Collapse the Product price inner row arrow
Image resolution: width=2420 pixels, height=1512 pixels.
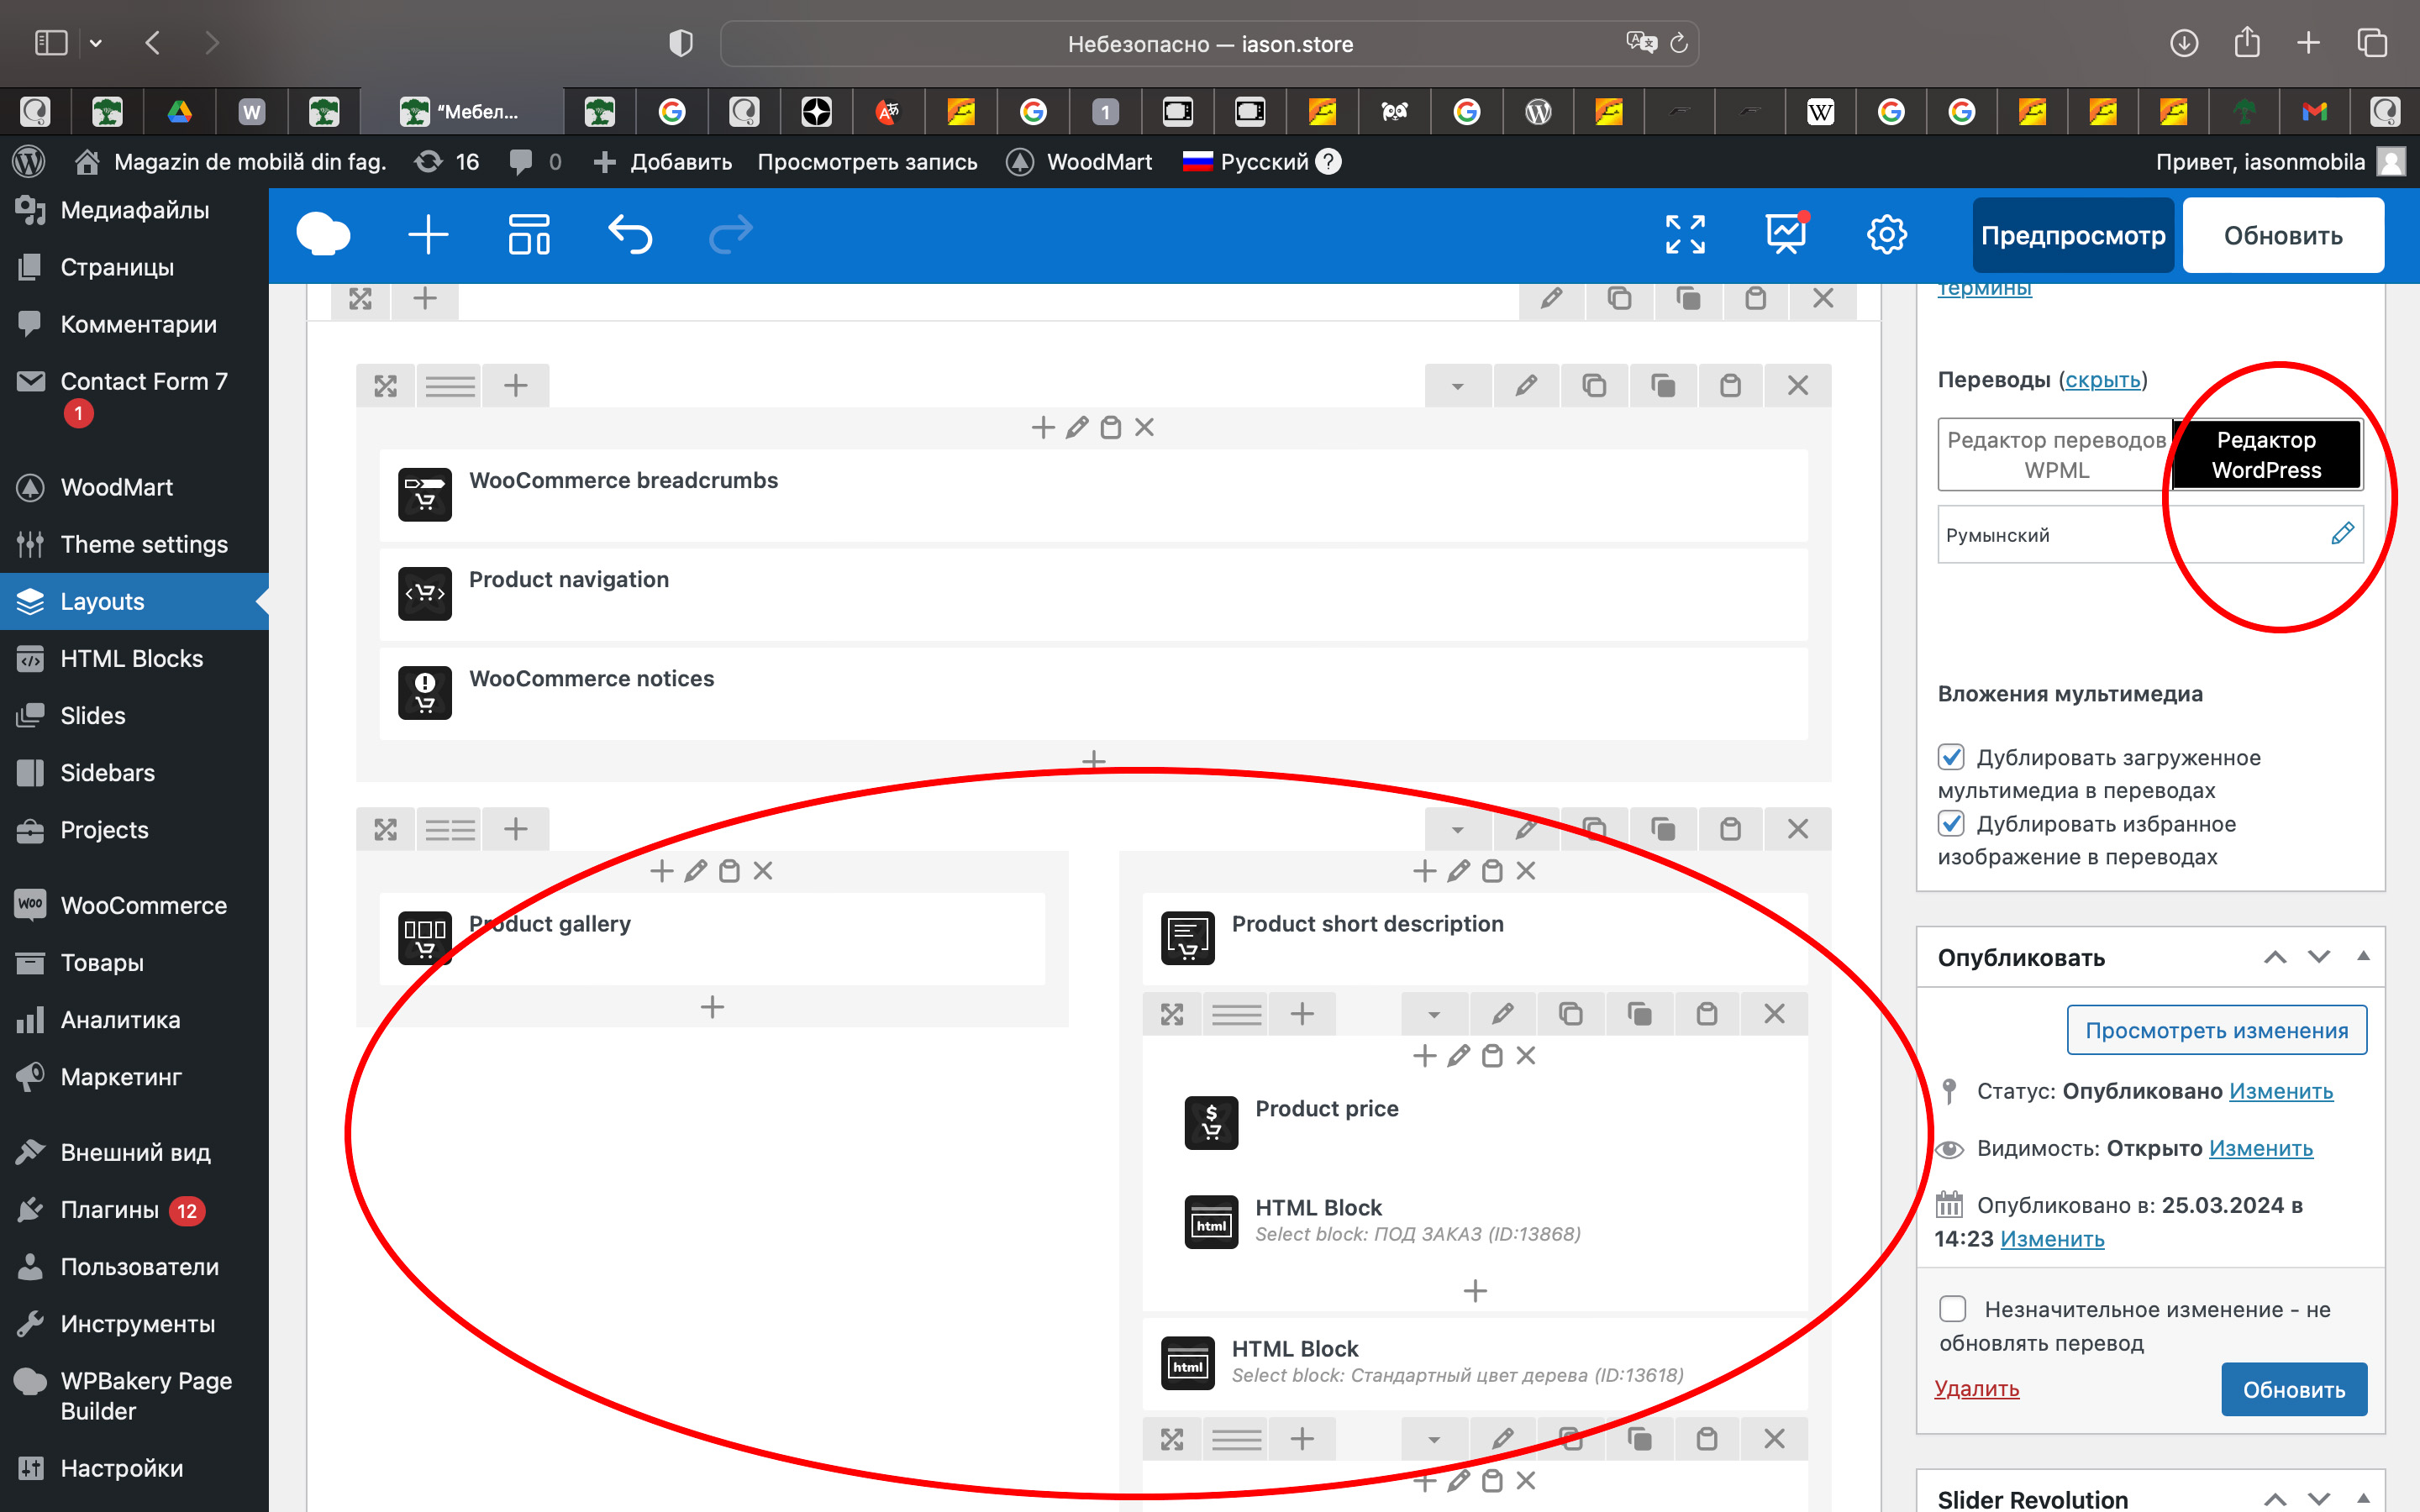tap(1434, 1014)
